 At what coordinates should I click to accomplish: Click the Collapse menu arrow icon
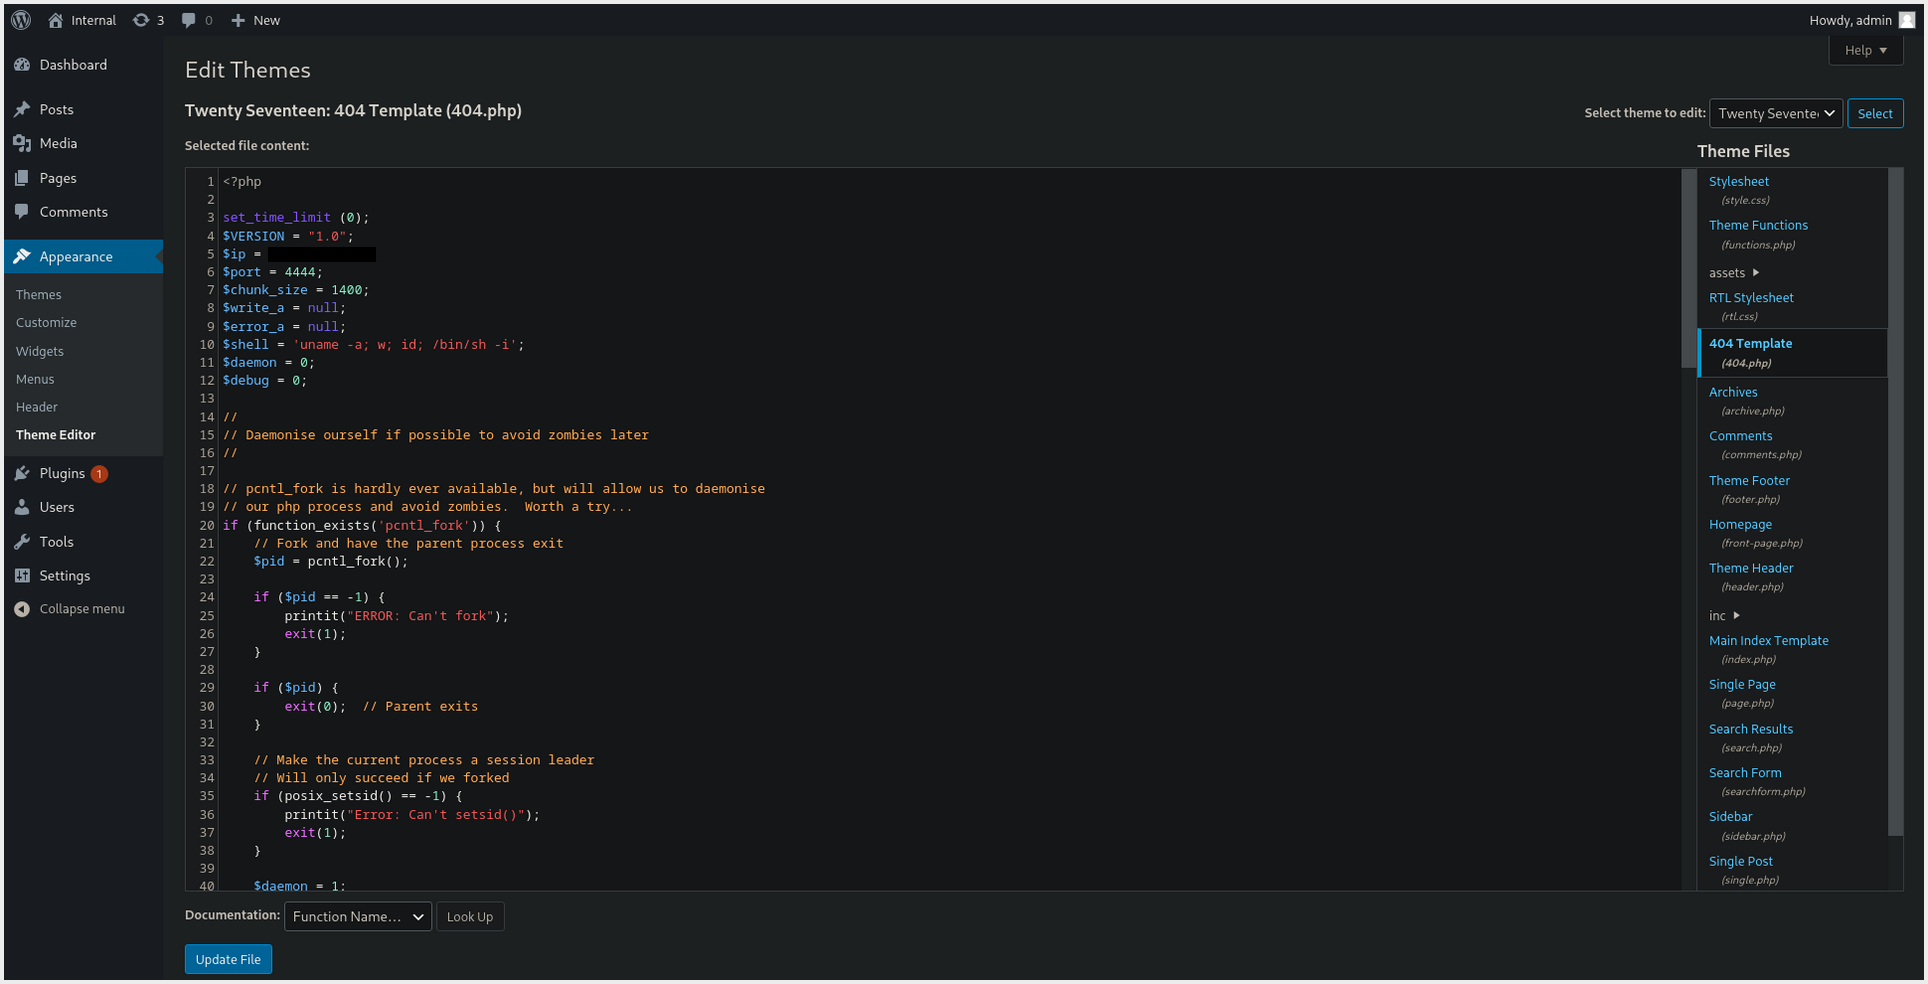click(x=22, y=609)
